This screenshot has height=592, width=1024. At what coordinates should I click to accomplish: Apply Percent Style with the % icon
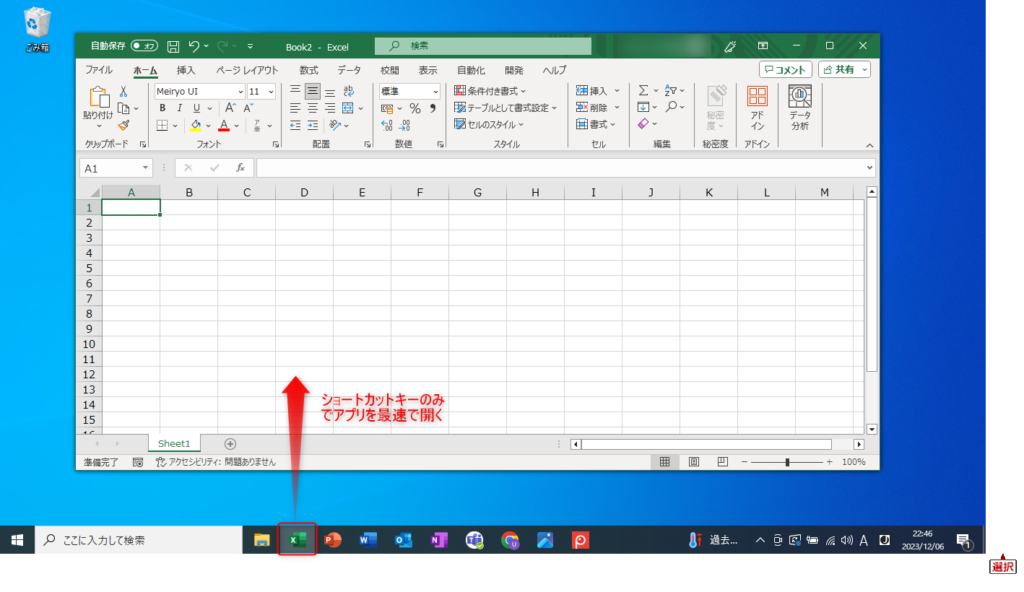point(415,108)
